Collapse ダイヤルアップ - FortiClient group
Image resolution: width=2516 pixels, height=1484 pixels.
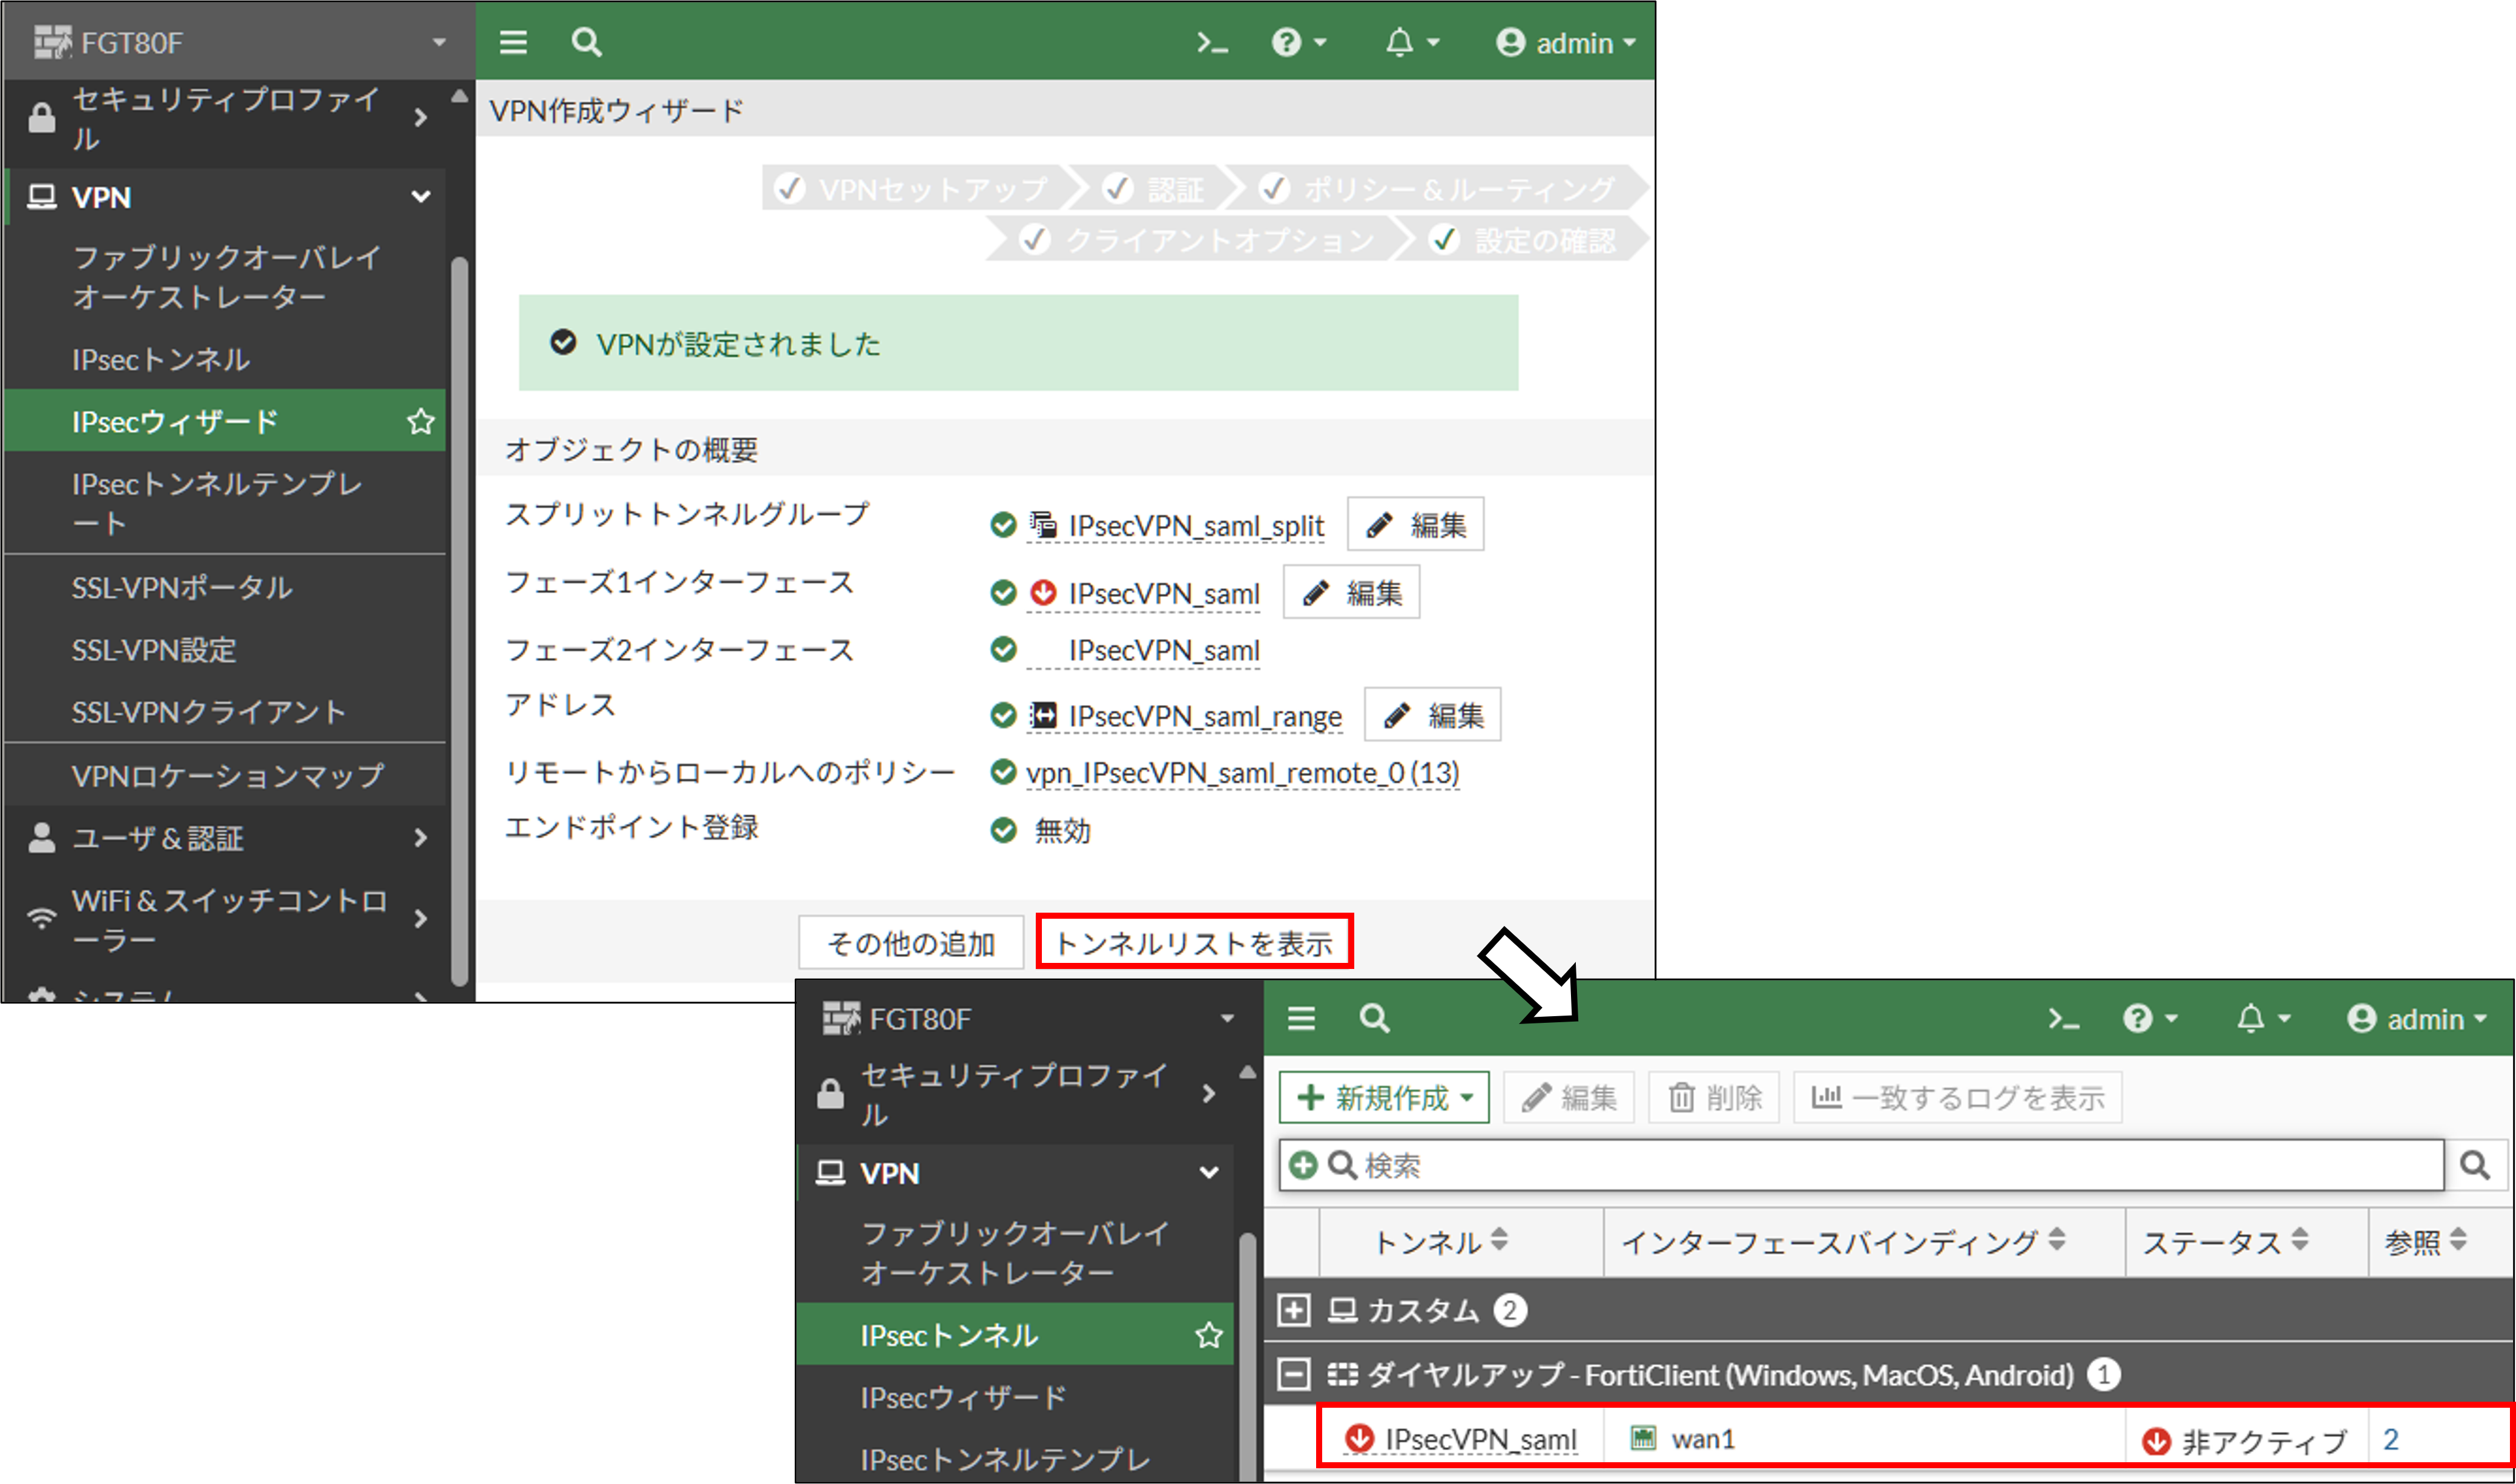(x=1293, y=1374)
